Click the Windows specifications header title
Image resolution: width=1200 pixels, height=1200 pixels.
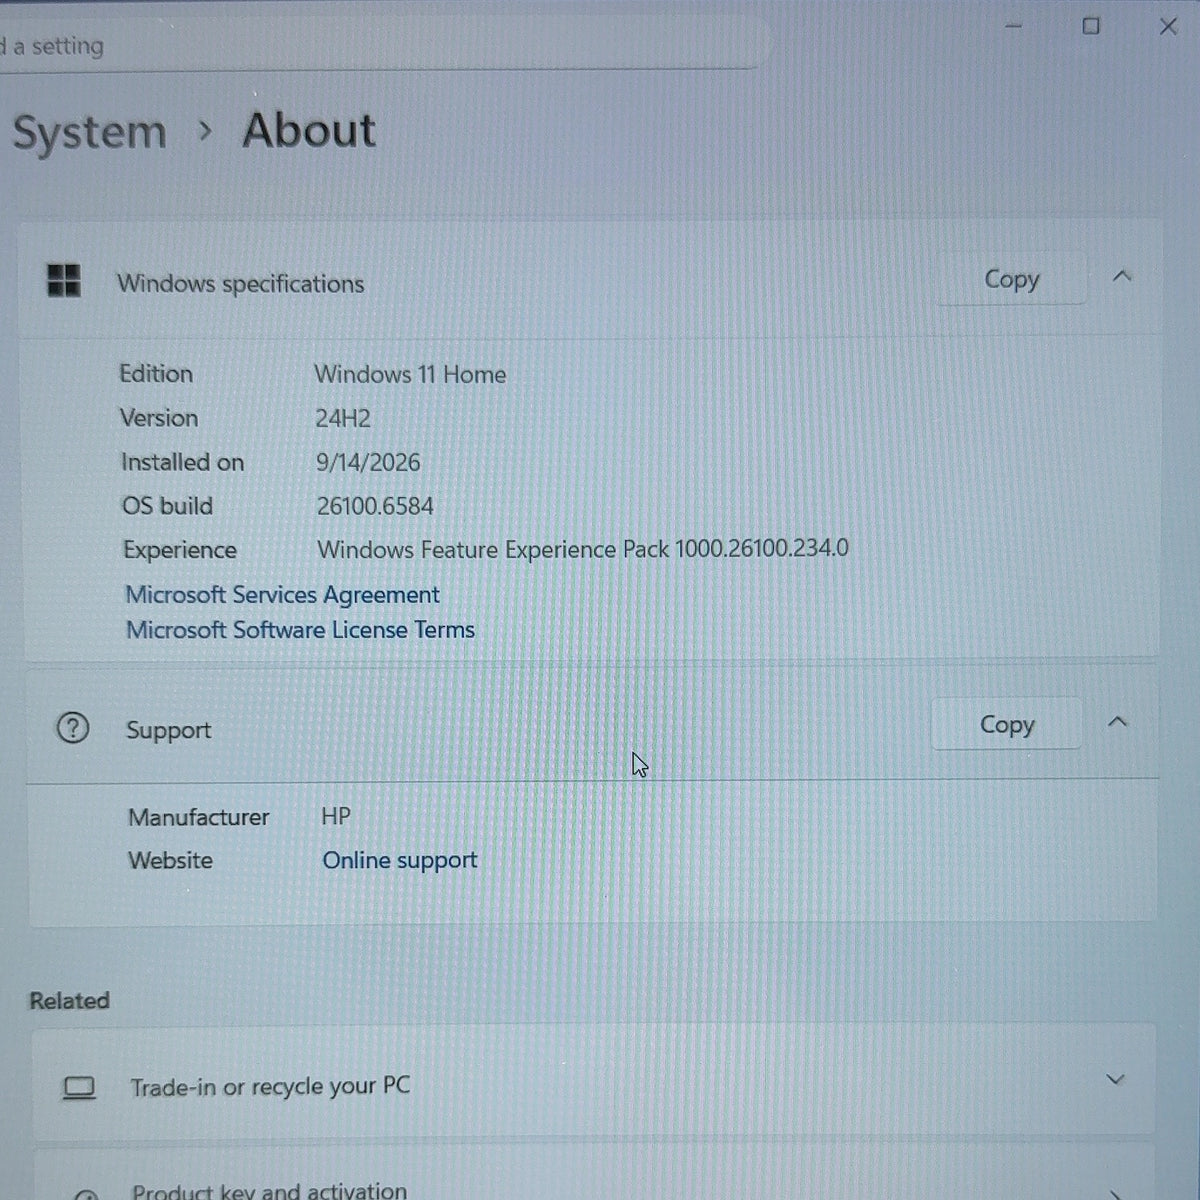(x=240, y=283)
